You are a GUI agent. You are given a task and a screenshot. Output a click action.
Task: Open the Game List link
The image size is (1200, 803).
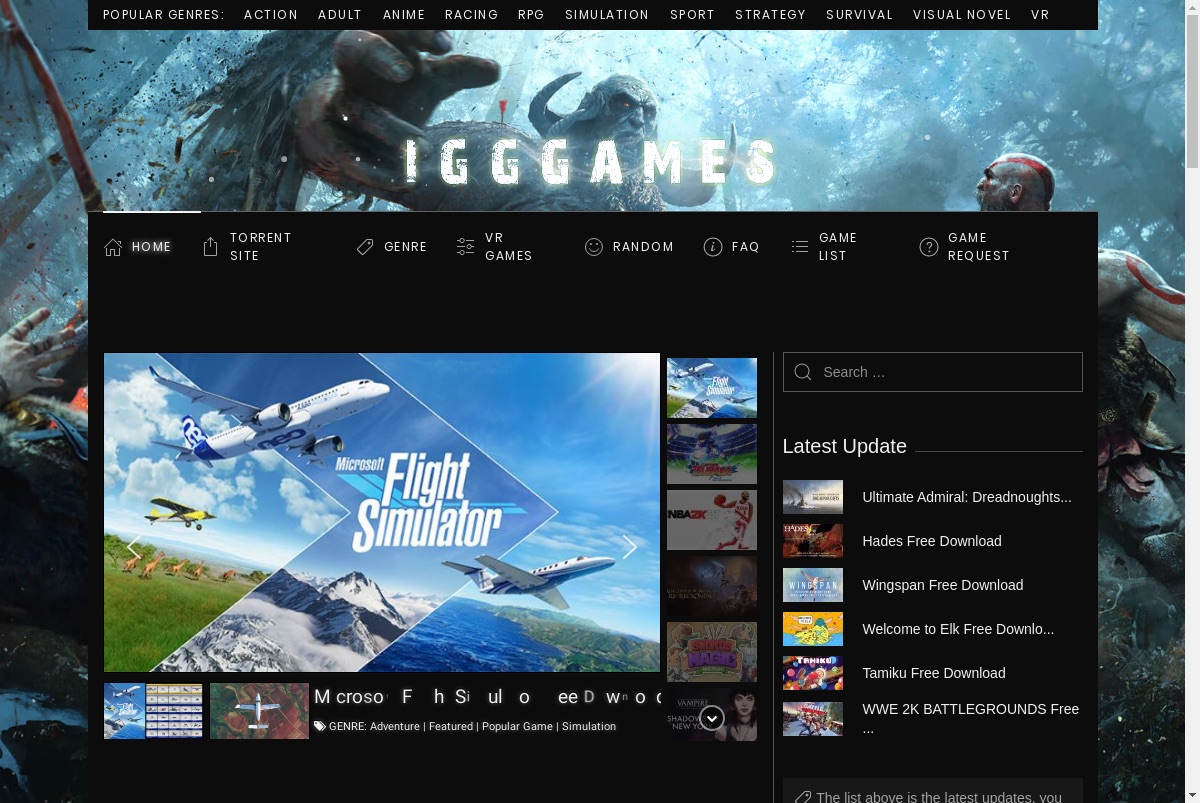pyautogui.click(x=838, y=247)
